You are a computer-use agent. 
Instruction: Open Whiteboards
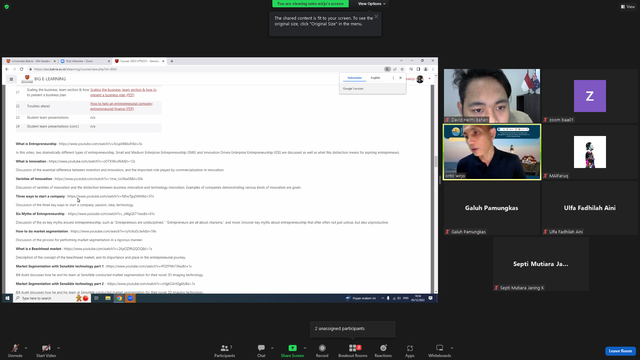439,350
